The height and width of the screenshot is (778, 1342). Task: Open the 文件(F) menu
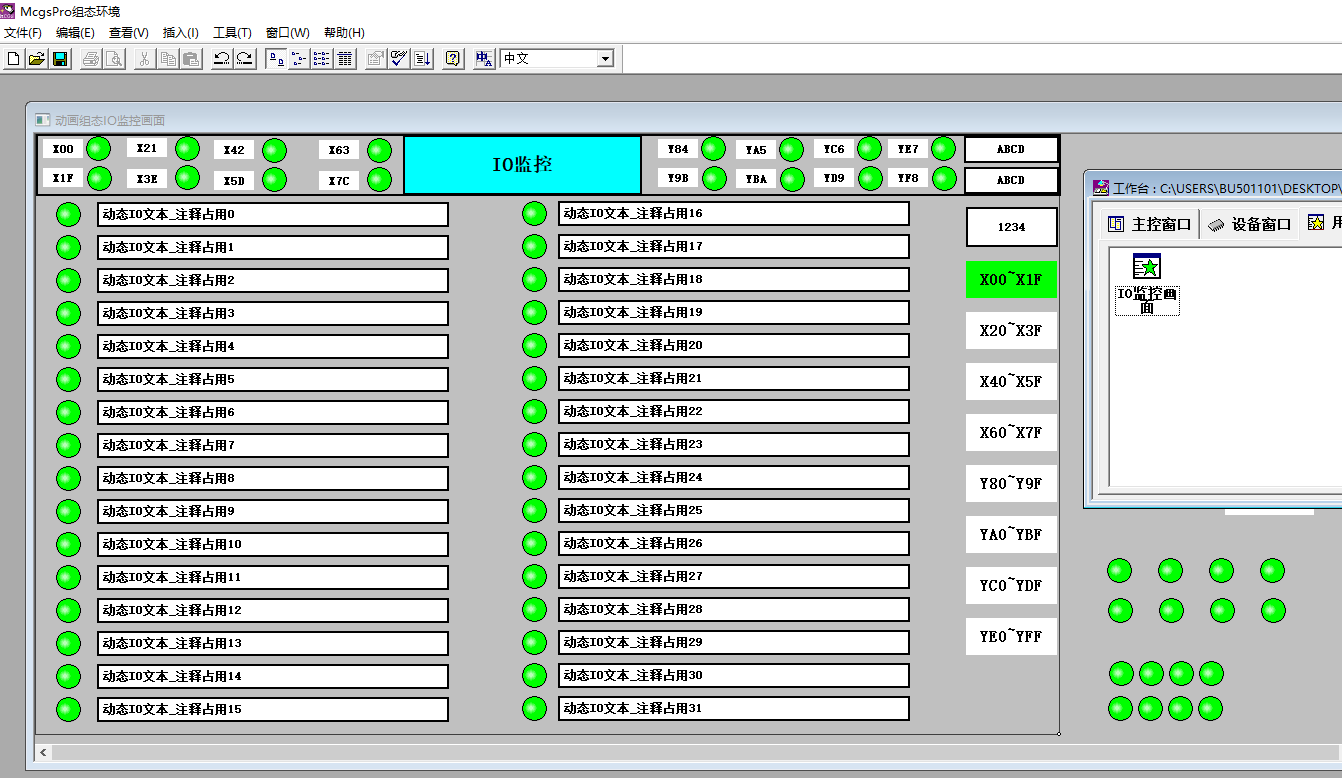(x=23, y=33)
